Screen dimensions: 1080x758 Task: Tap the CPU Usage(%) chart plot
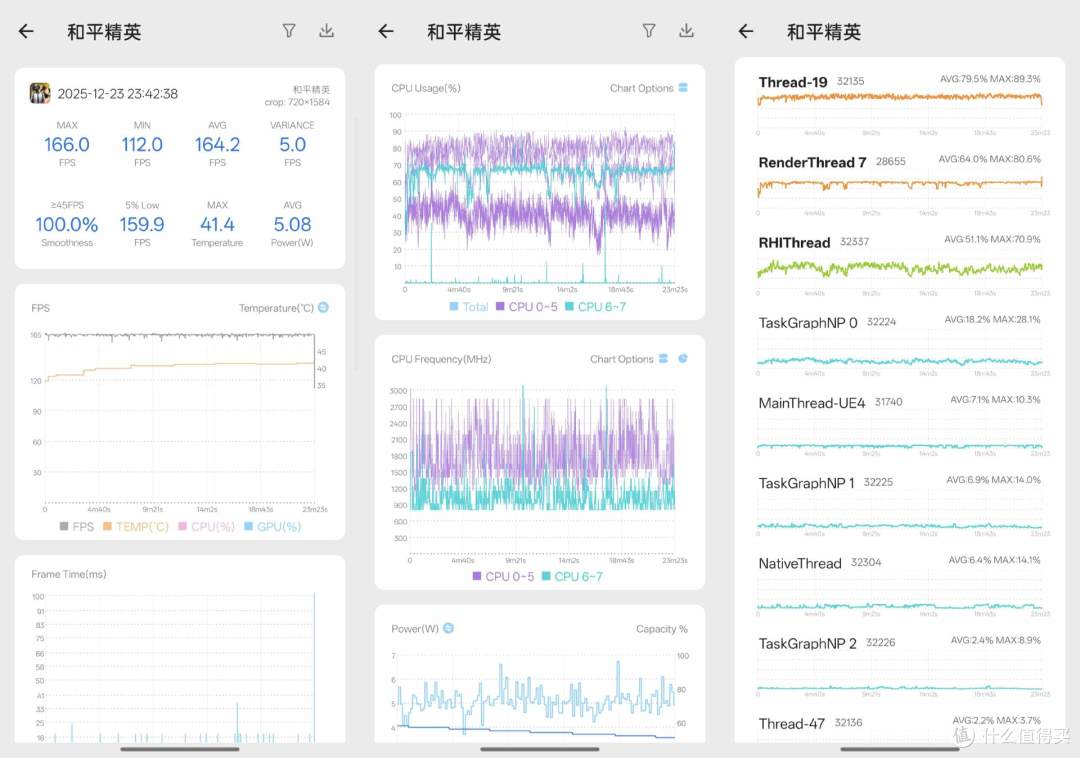point(539,198)
